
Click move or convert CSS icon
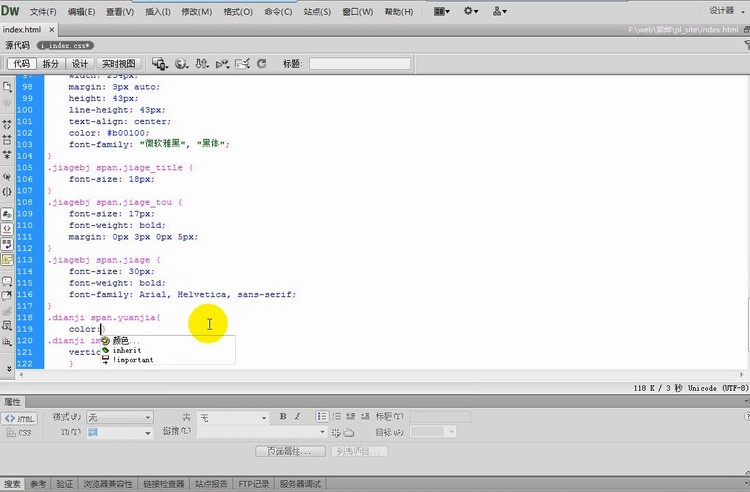[x=7, y=341]
